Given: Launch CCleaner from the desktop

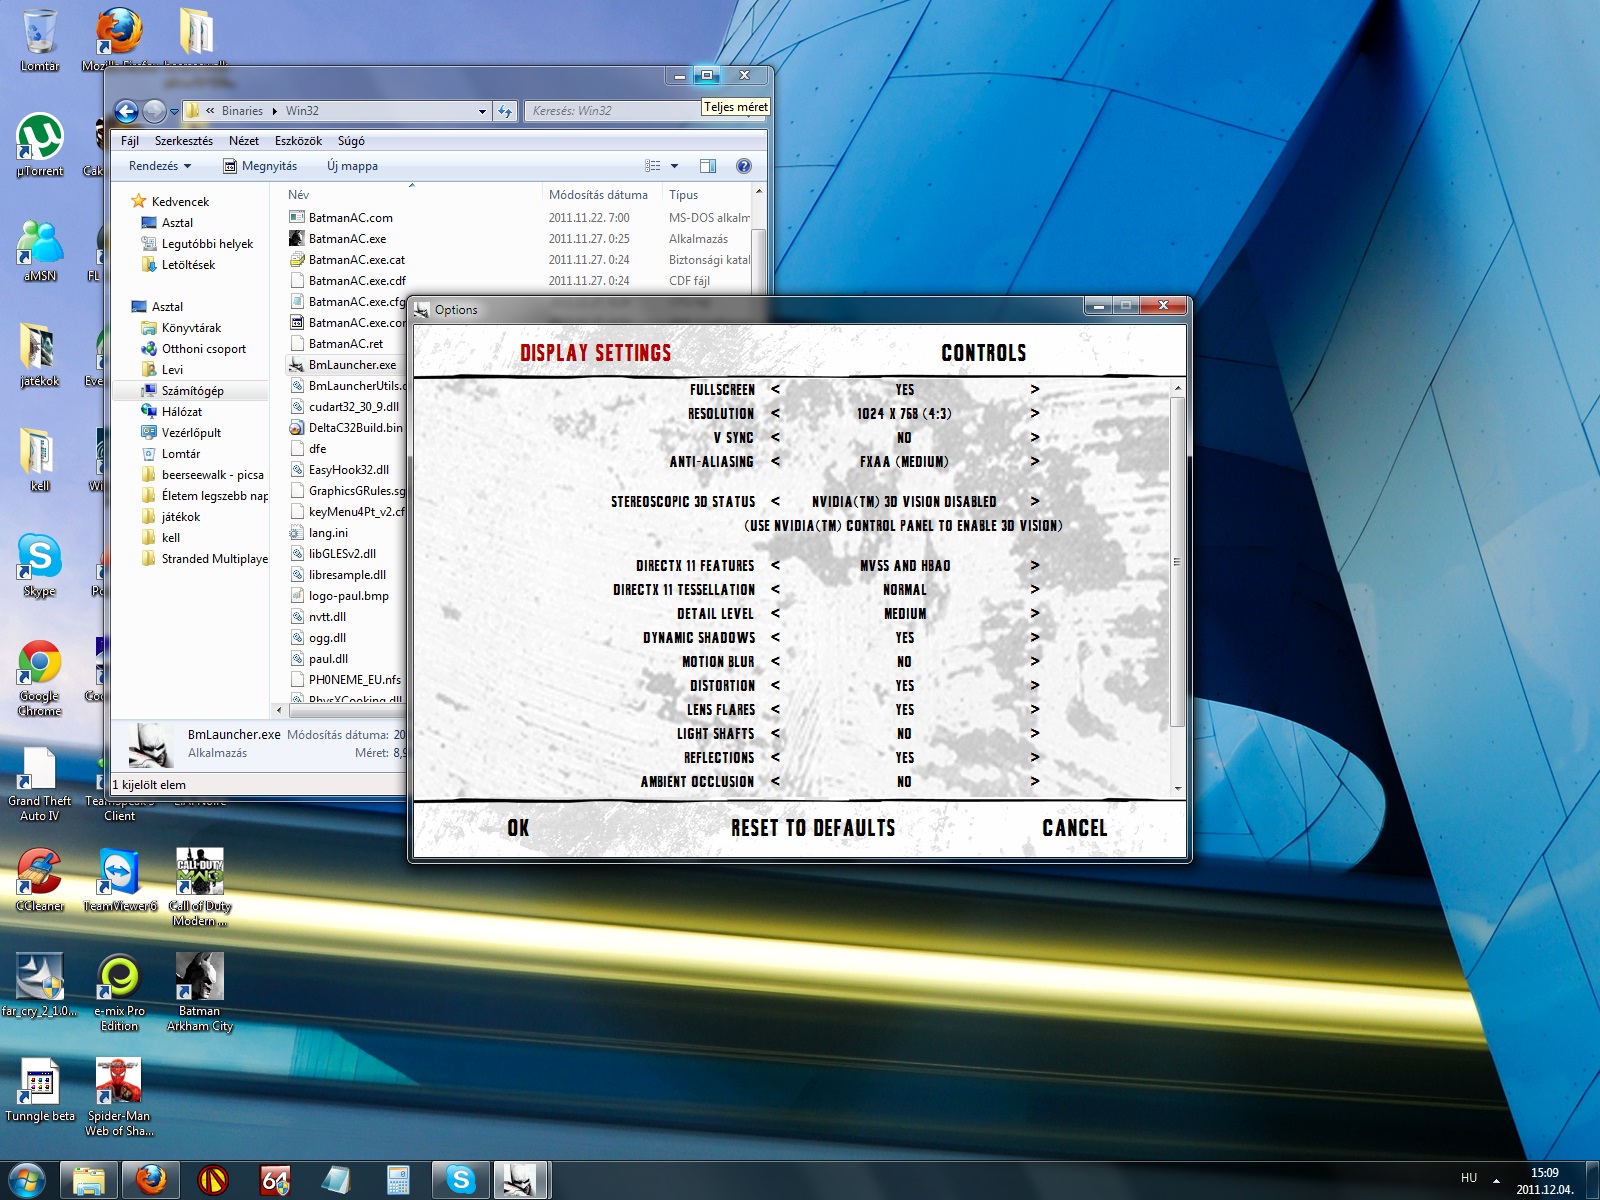Looking at the screenshot, I should click(x=40, y=880).
